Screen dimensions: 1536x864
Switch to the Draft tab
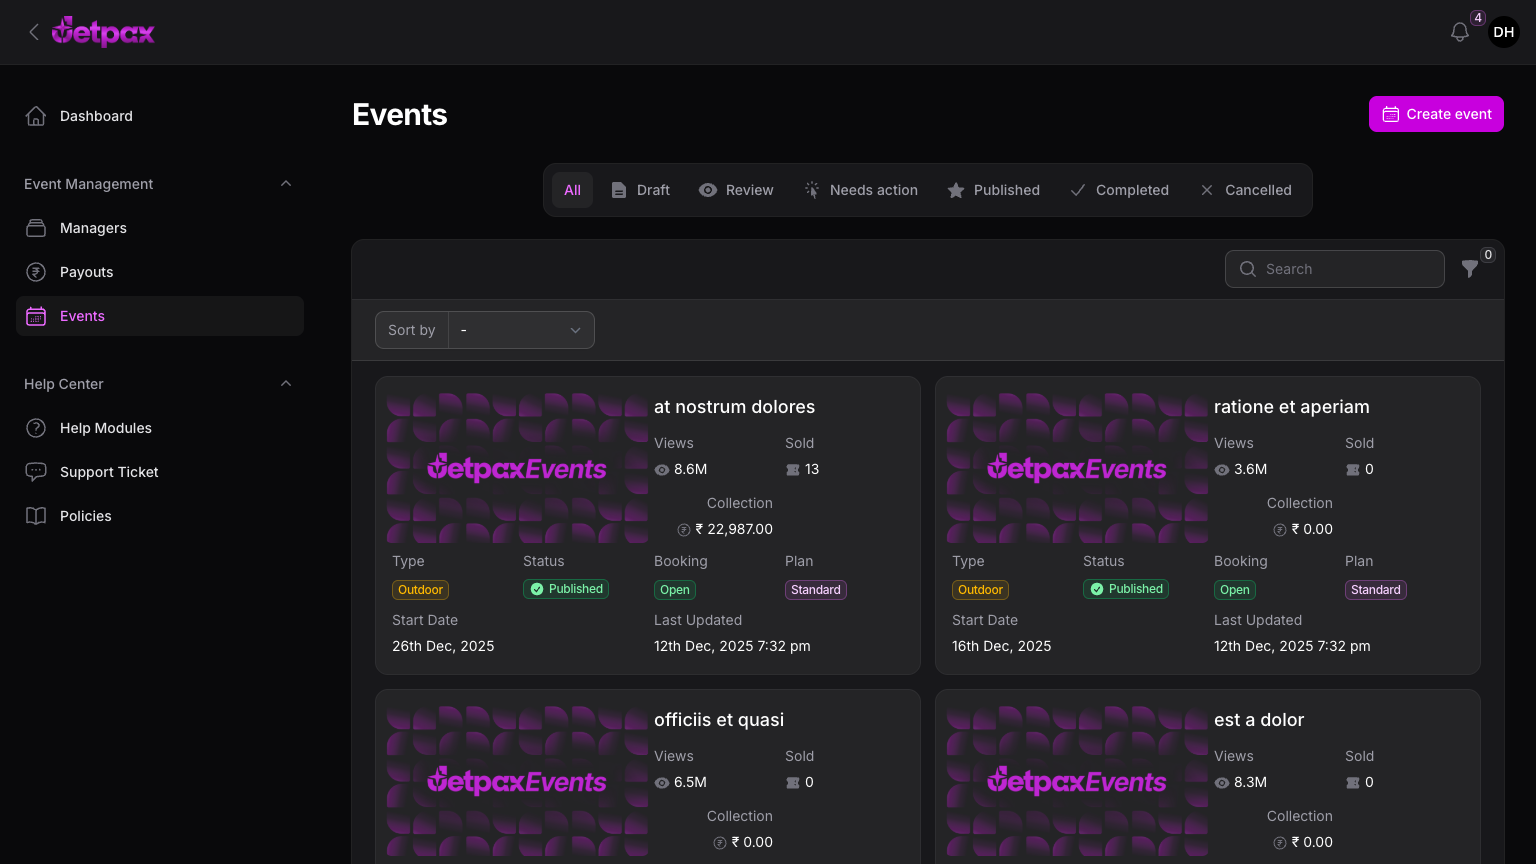(x=640, y=190)
